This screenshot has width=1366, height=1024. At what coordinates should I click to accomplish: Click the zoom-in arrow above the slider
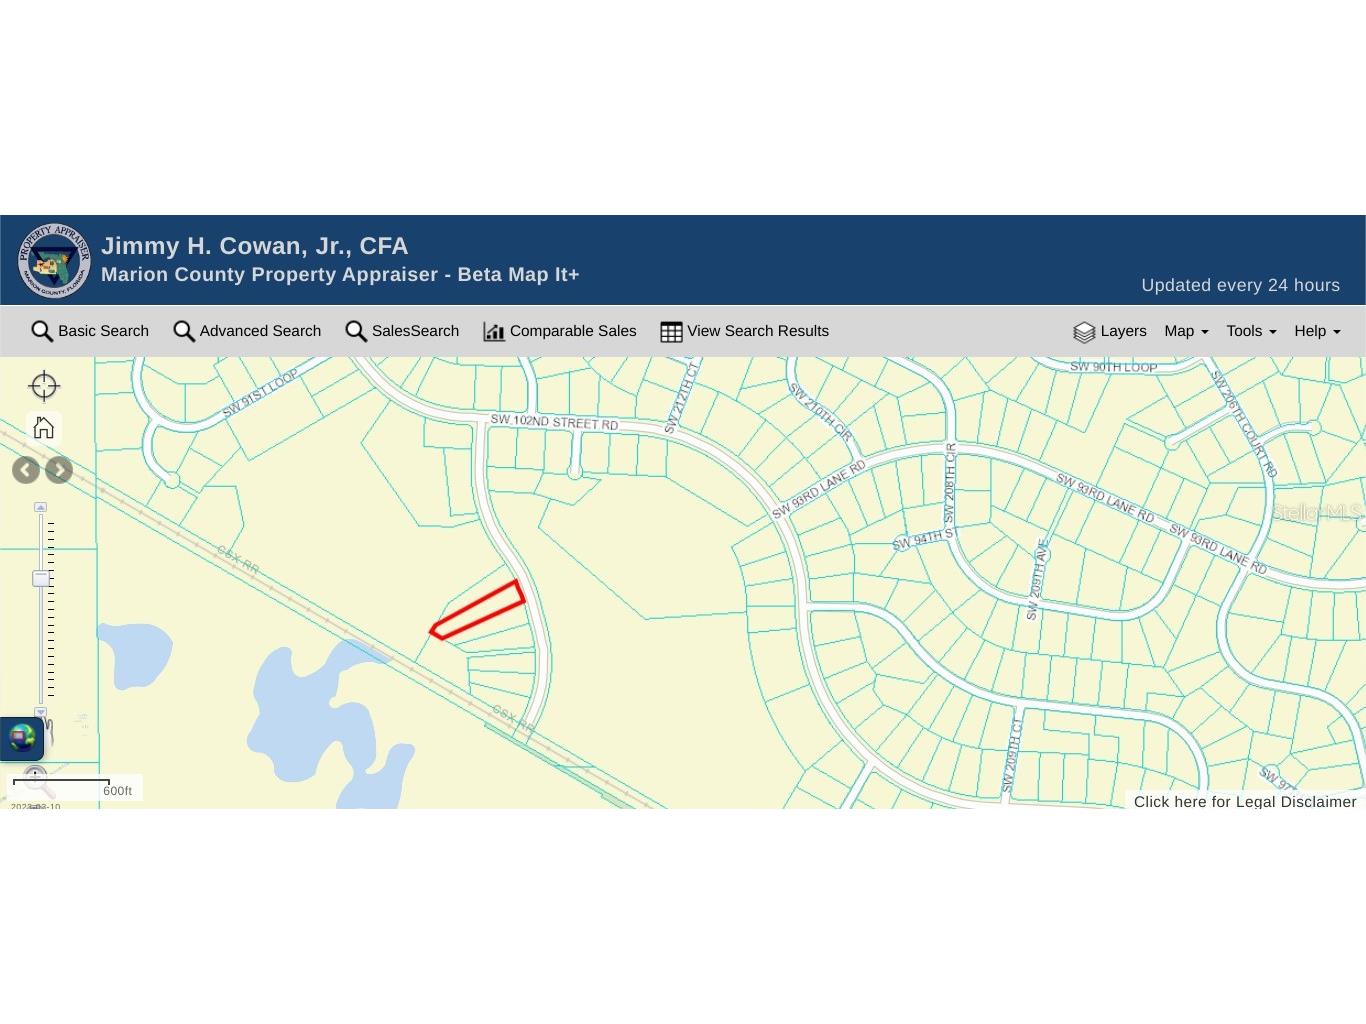click(41, 508)
